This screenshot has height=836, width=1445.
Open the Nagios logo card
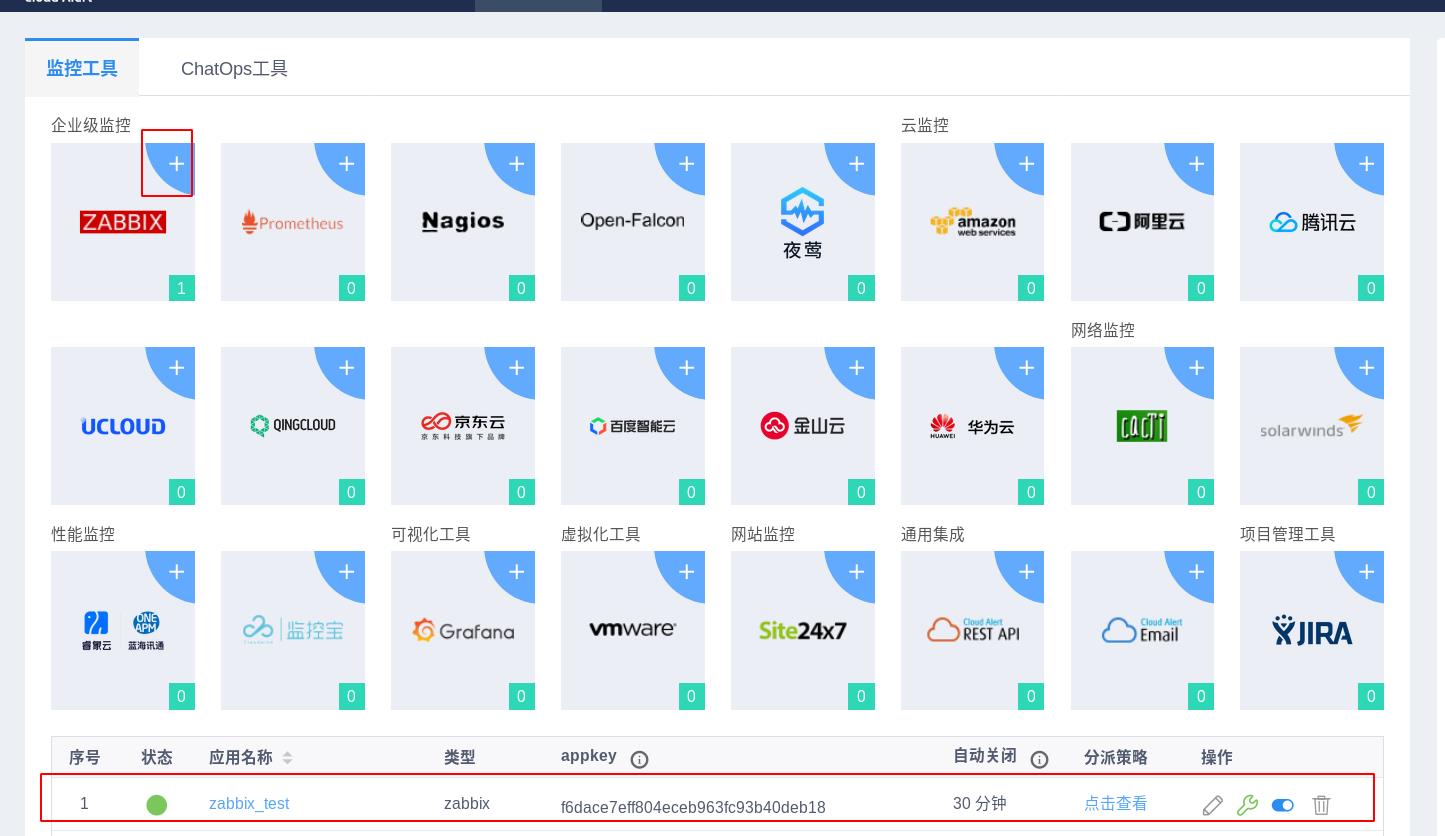coord(463,221)
